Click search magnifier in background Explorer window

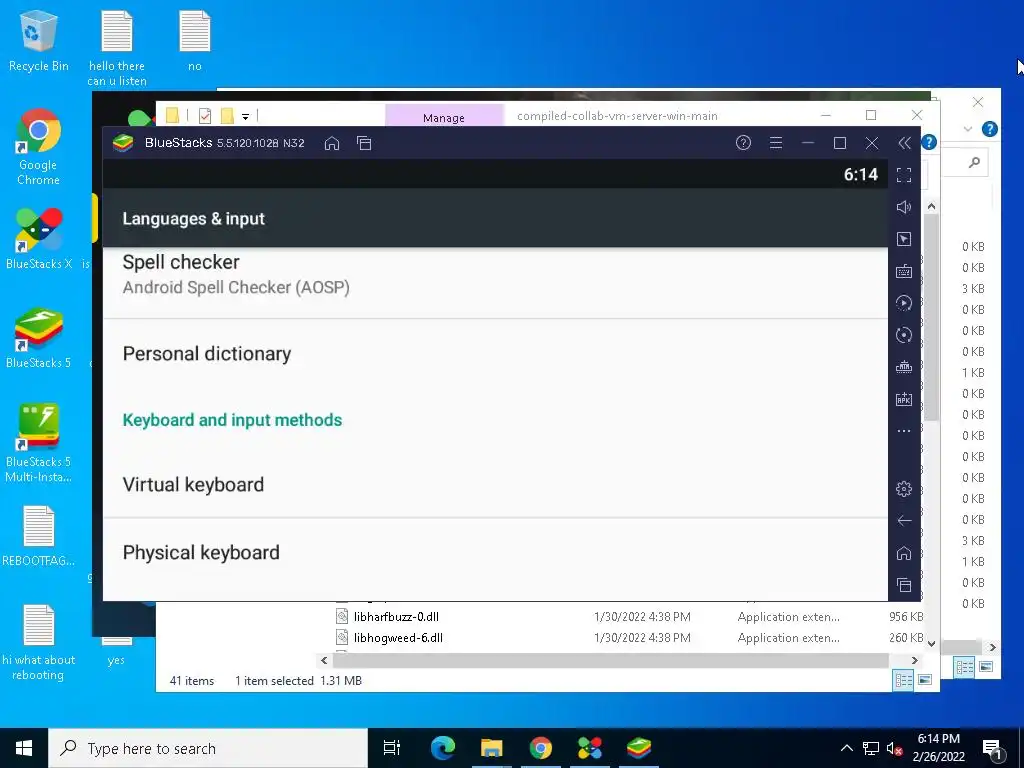click(x=974, y=162)
